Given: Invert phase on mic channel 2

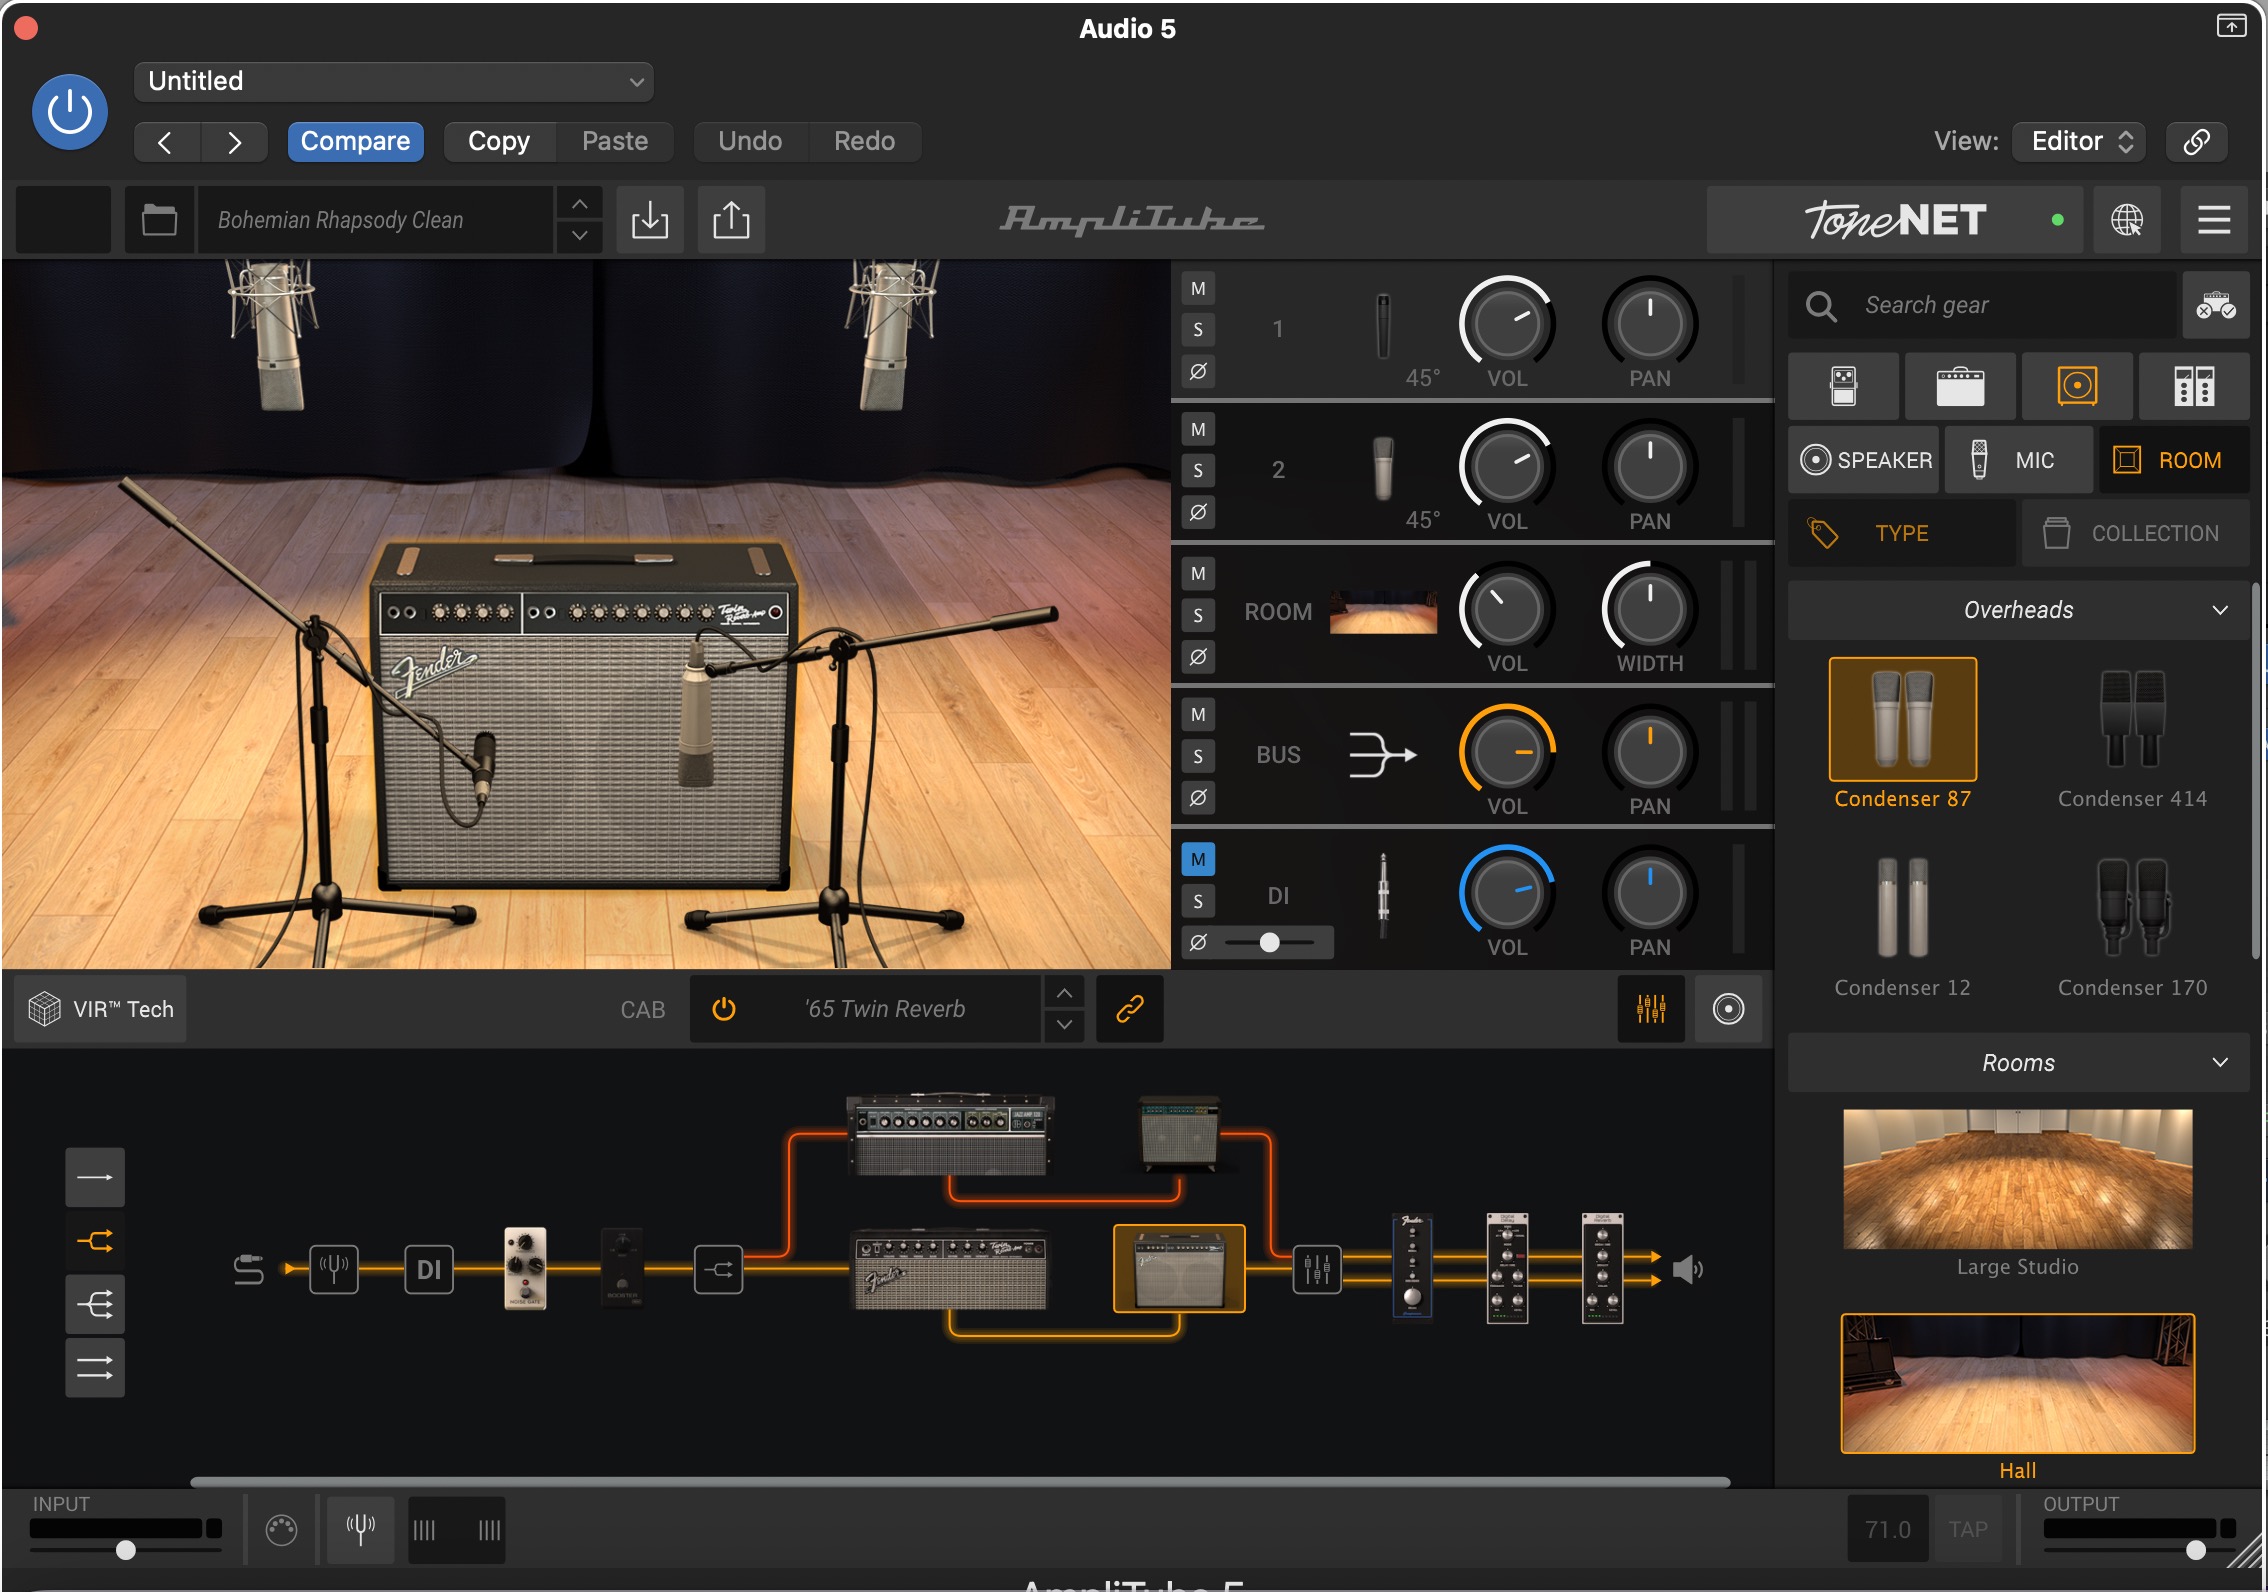Looking at the screenshot, I should [1198, 512].
